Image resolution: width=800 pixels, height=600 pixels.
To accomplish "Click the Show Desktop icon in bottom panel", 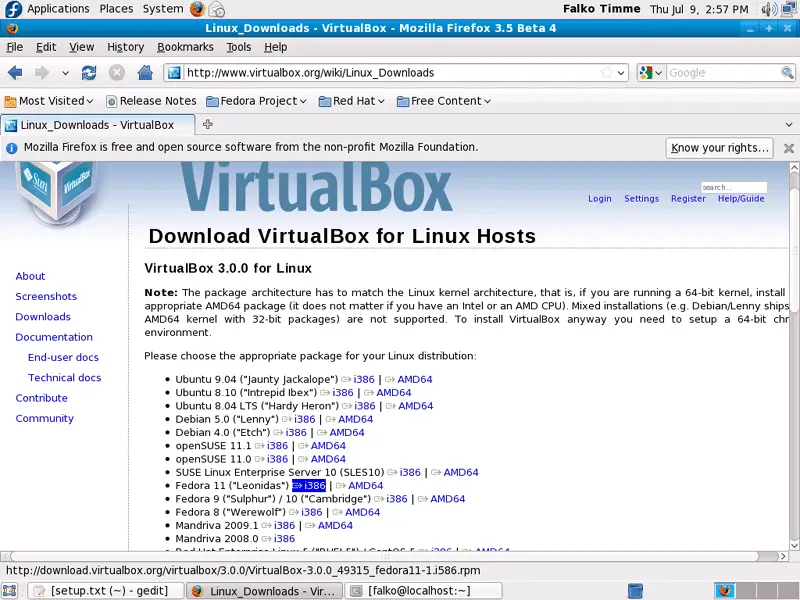I will pyautogui.click(x=10, y=591).
